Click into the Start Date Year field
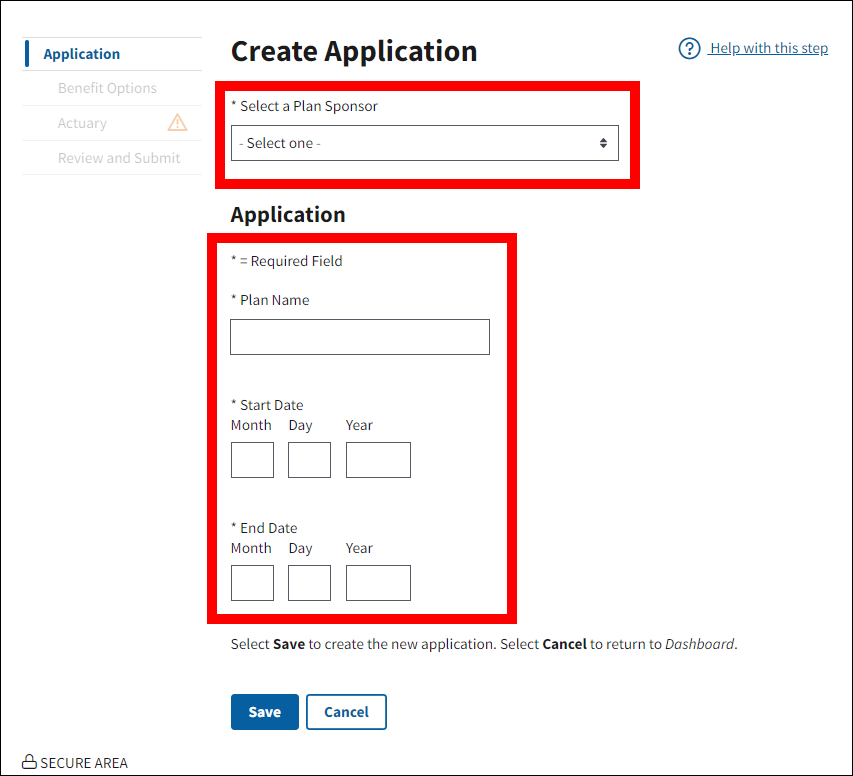 (378, 460)
